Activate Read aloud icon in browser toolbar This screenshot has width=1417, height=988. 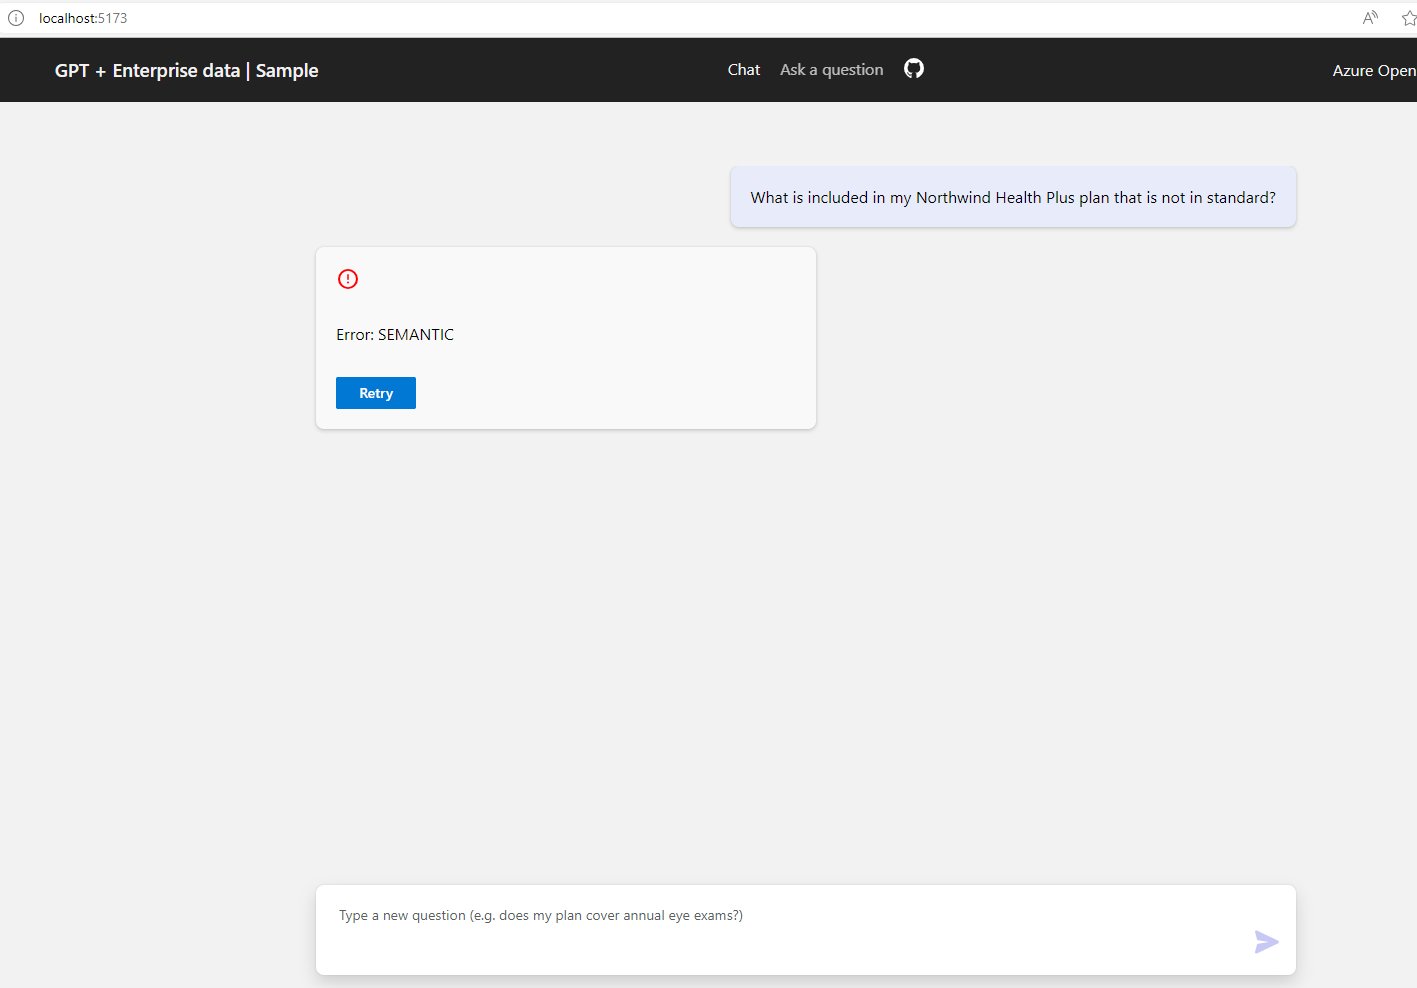click(1369, 17)
